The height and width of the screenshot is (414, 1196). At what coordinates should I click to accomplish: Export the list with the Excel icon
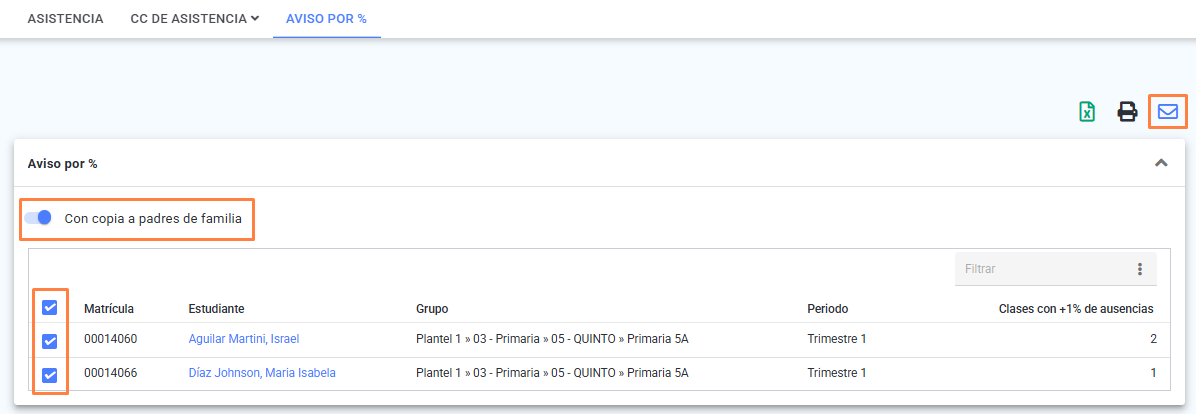(1087, 112)
